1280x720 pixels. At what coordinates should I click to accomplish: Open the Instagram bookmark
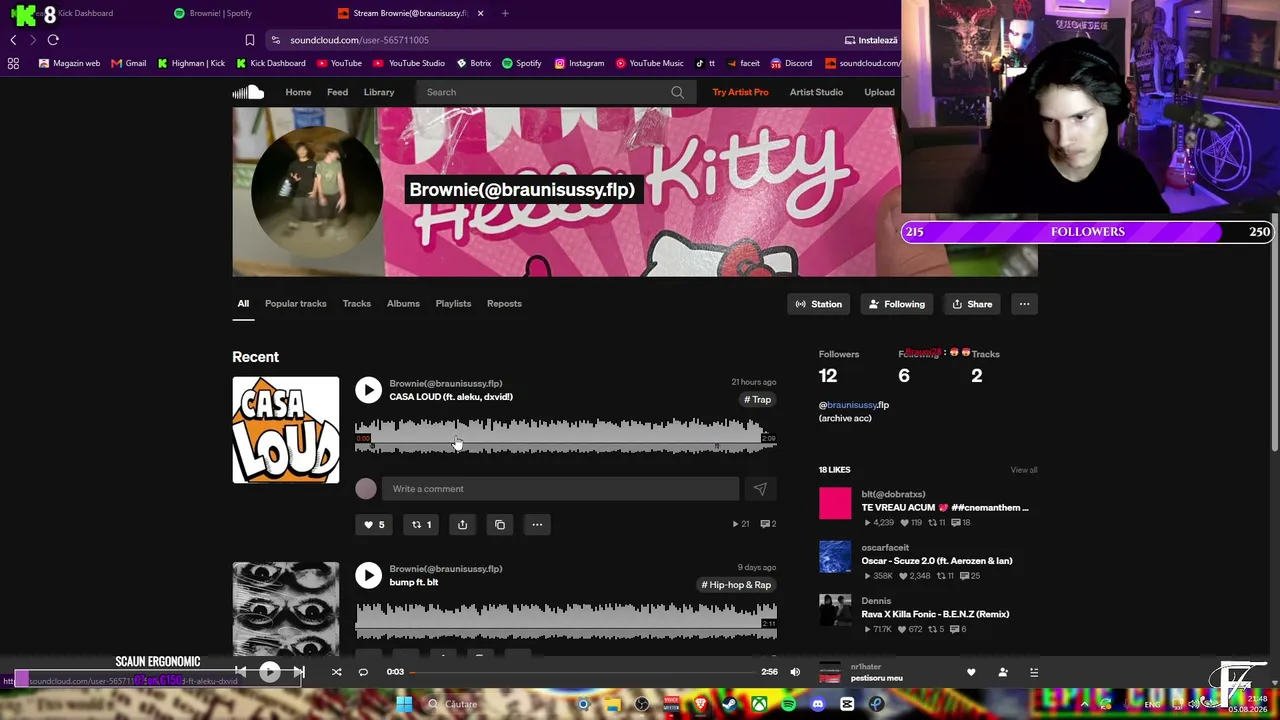(x=579, y=63)
